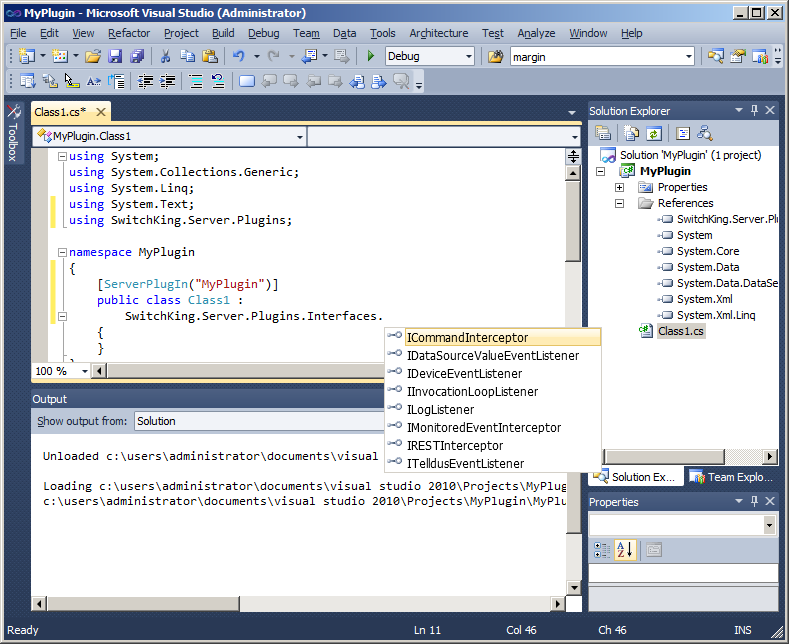Click the Solution Explorer horizontal scrollbar thumb
Screen dimensions: 789x644
[x=664, y=456]
